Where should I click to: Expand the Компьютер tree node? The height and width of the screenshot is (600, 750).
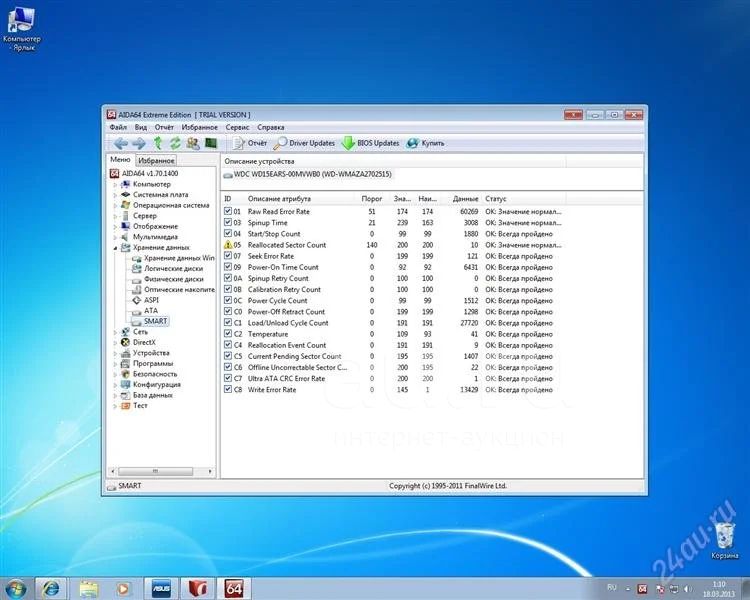(115, 184)
